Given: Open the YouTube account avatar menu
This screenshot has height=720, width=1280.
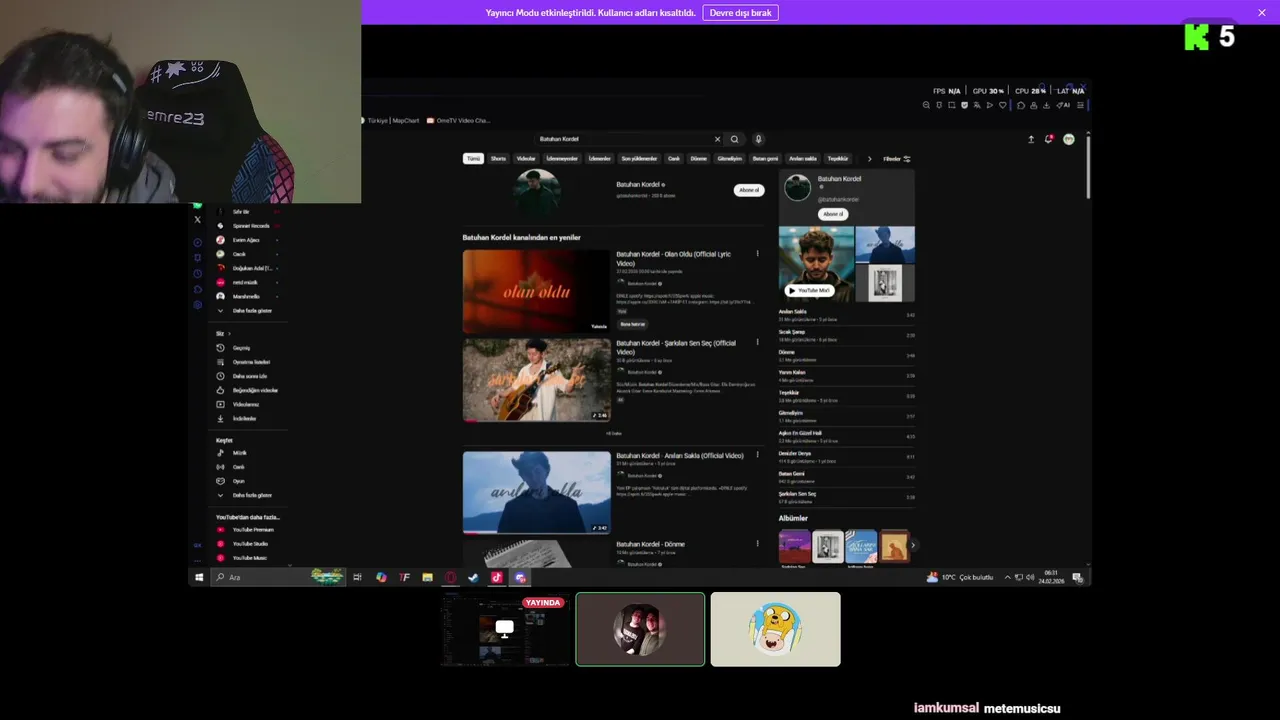Looking at the screenshot, I should click(1068, 139).
